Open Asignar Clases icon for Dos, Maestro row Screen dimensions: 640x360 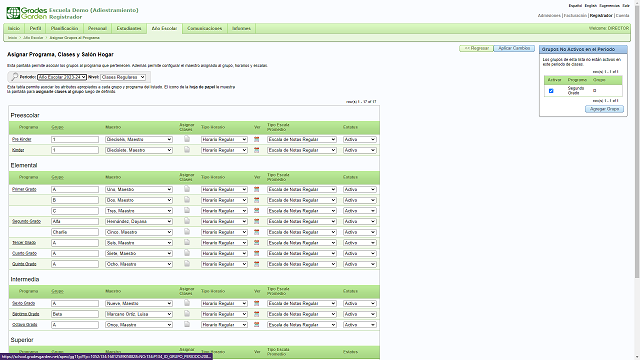click(187, 200)
